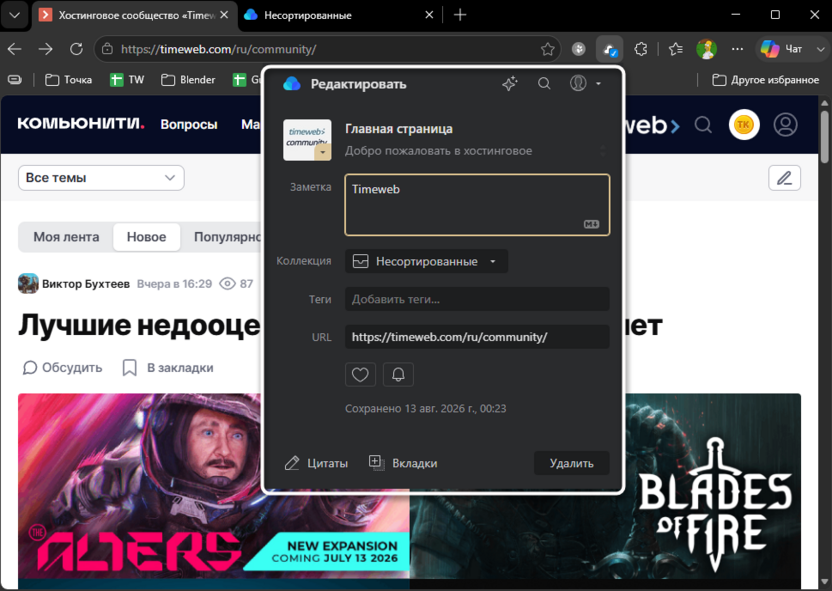
Task: Click the pencil write-post button
Action: [784, 178]
